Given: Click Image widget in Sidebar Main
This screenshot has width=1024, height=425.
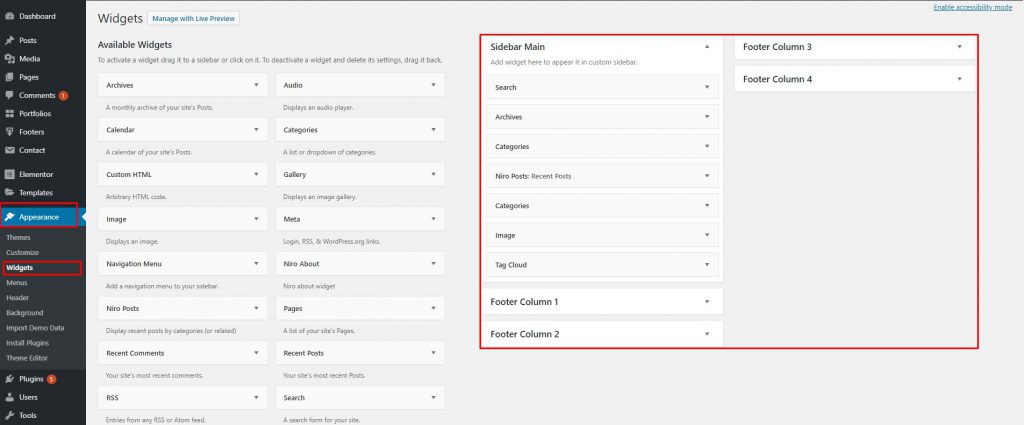Looking at the screenshot, I should click(x=602, y=235).
